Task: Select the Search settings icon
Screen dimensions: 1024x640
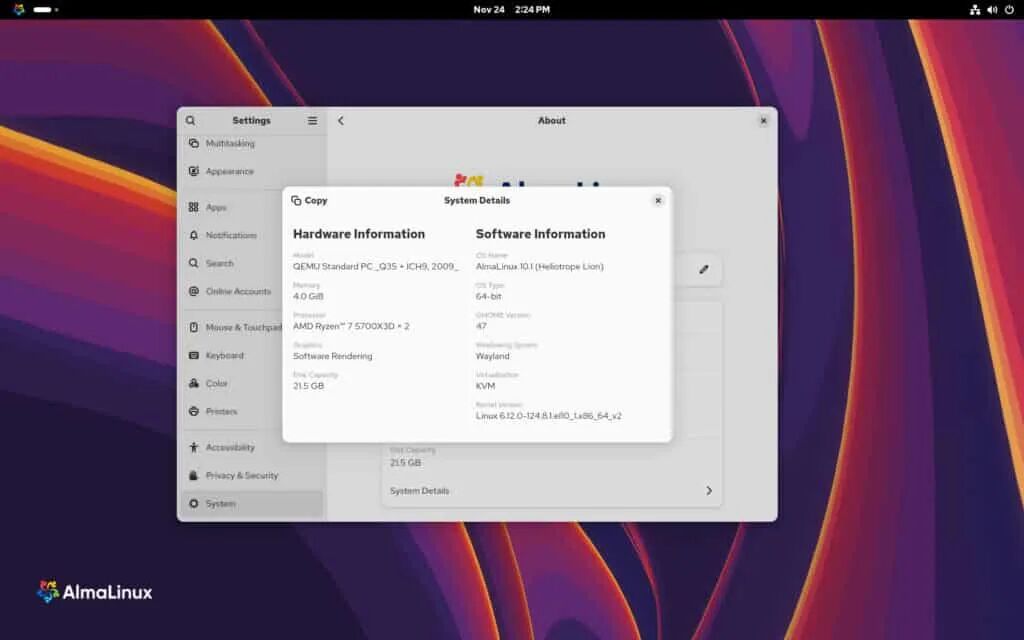Action: tap(194, 263)
